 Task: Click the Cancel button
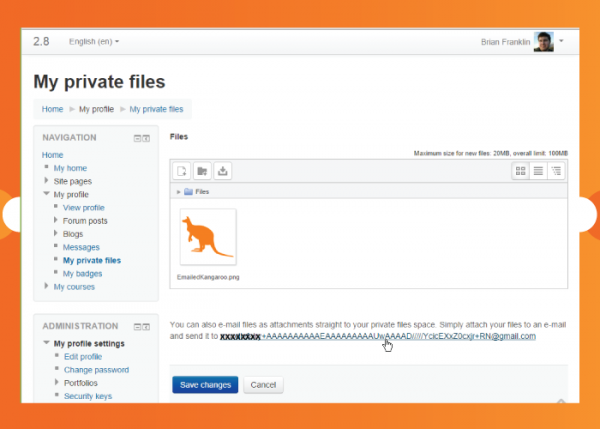(x=263, y=384)
